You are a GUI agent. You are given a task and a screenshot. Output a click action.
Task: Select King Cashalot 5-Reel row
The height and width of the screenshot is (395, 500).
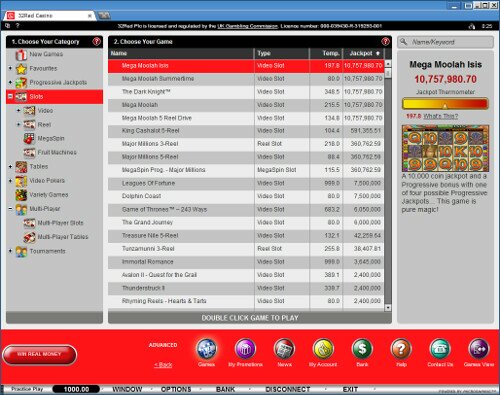(x=246, y=131)
